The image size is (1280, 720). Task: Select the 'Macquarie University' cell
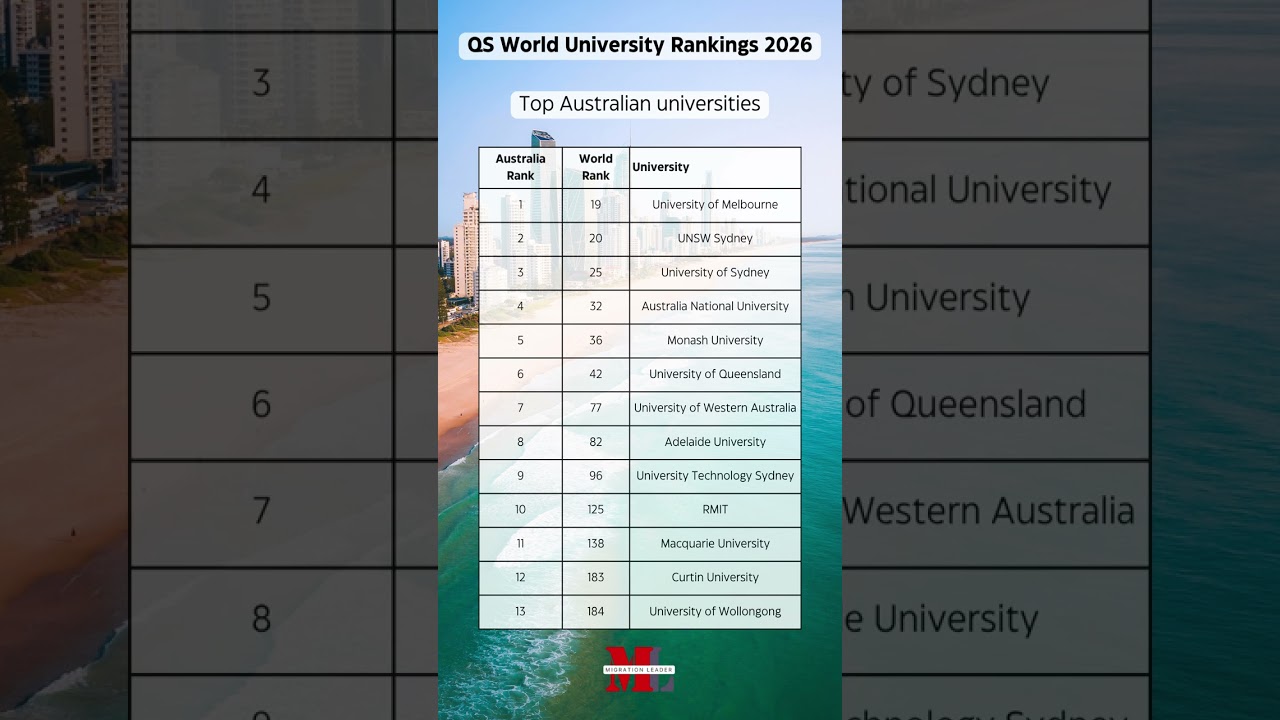(715, 544)
